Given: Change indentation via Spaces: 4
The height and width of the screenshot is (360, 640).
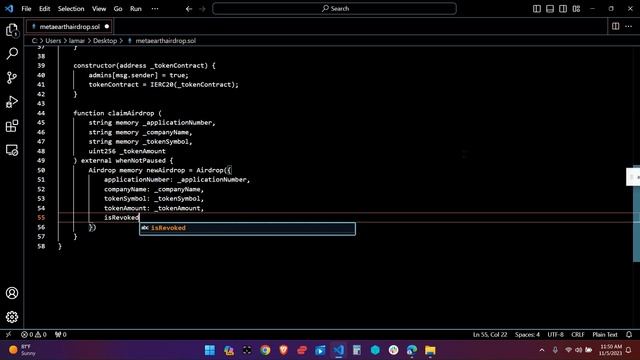Looking at the screenshot, I should (527, 335).
